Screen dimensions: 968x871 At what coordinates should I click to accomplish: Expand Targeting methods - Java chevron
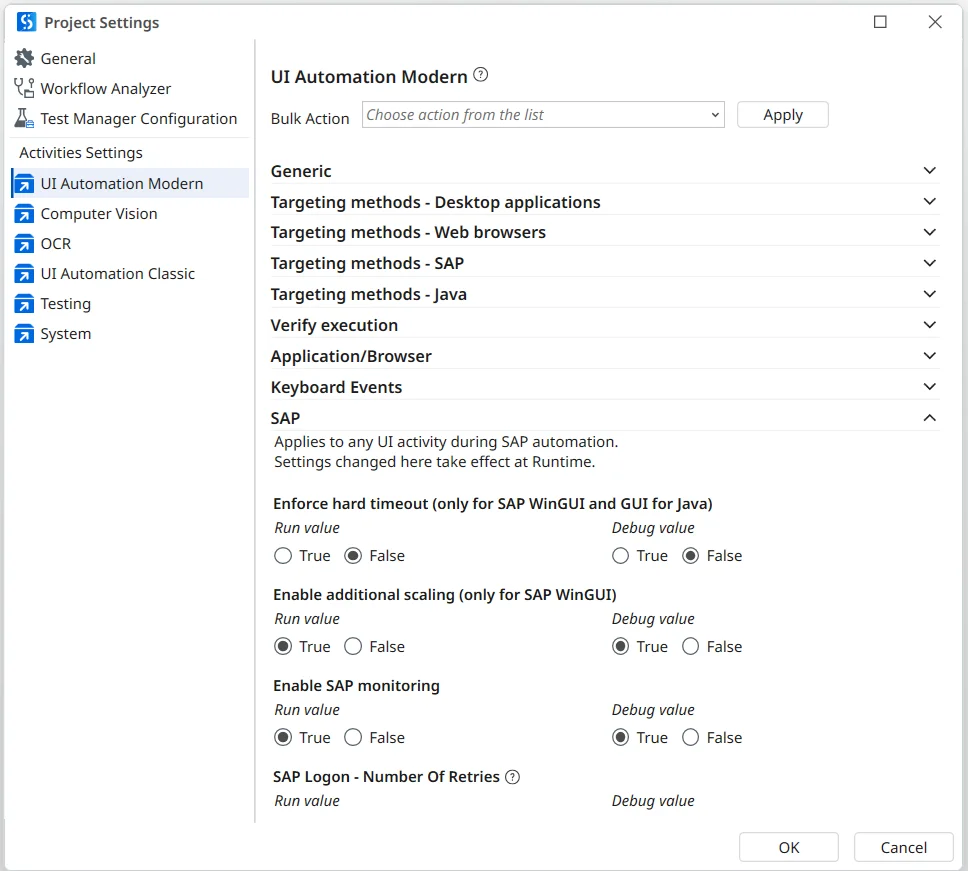pos(929,294)
